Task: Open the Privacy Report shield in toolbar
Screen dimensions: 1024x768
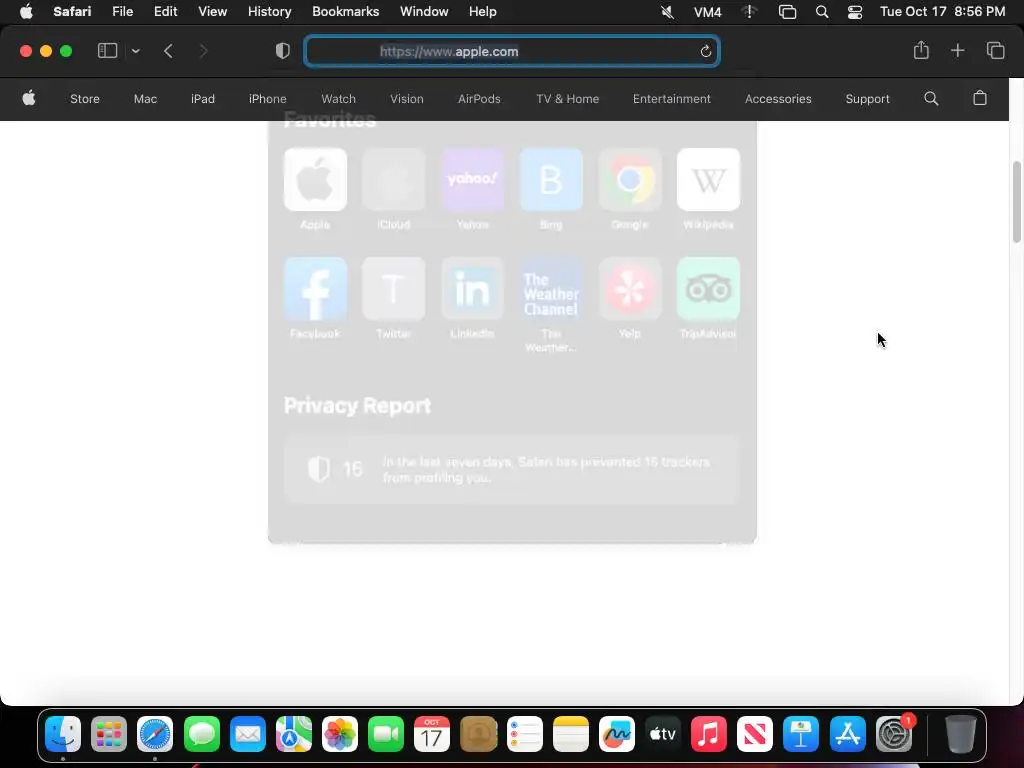Action: click(x=283, y=51)
